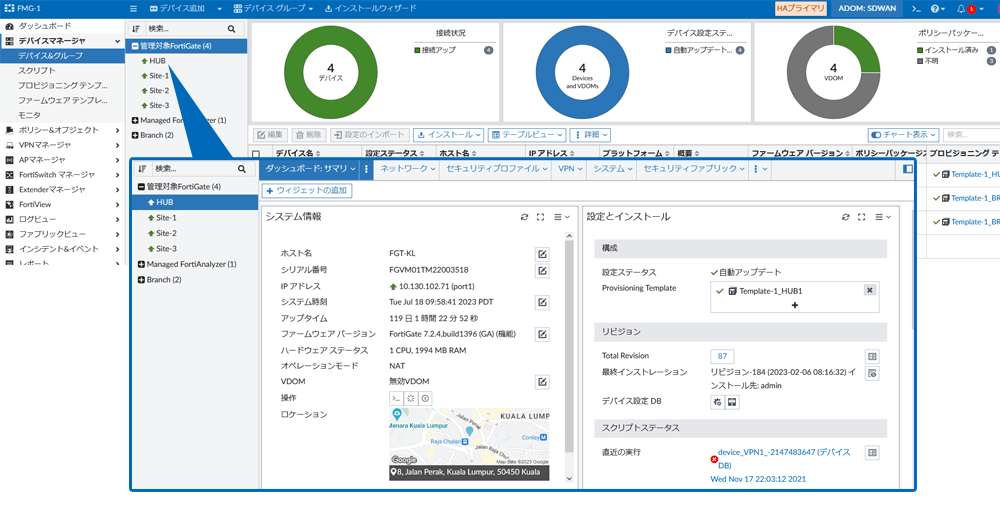Screen dimensions: 1000x507
Task: Click the magnifier in the upper device tree search
Action: [232, 29]
